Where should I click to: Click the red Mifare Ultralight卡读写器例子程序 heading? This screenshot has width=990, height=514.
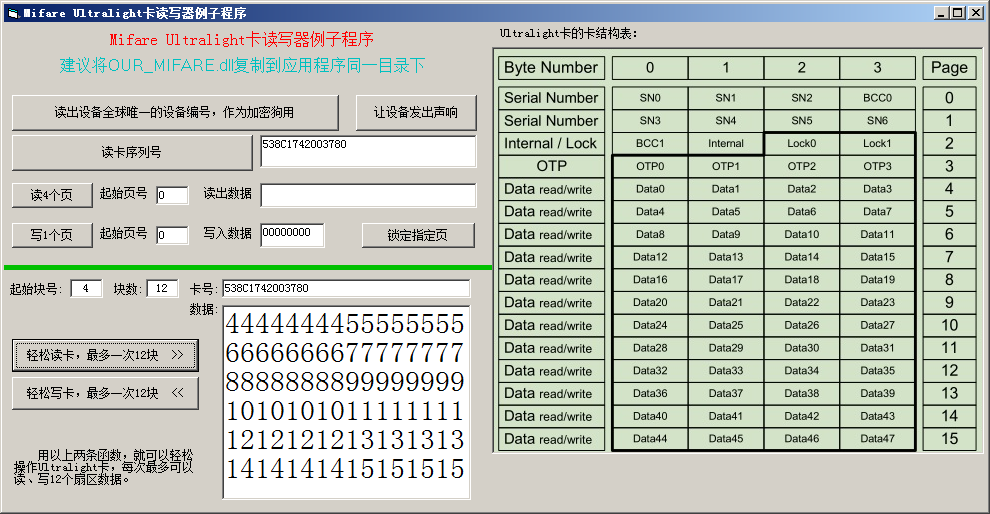click(x=242, y=40)
